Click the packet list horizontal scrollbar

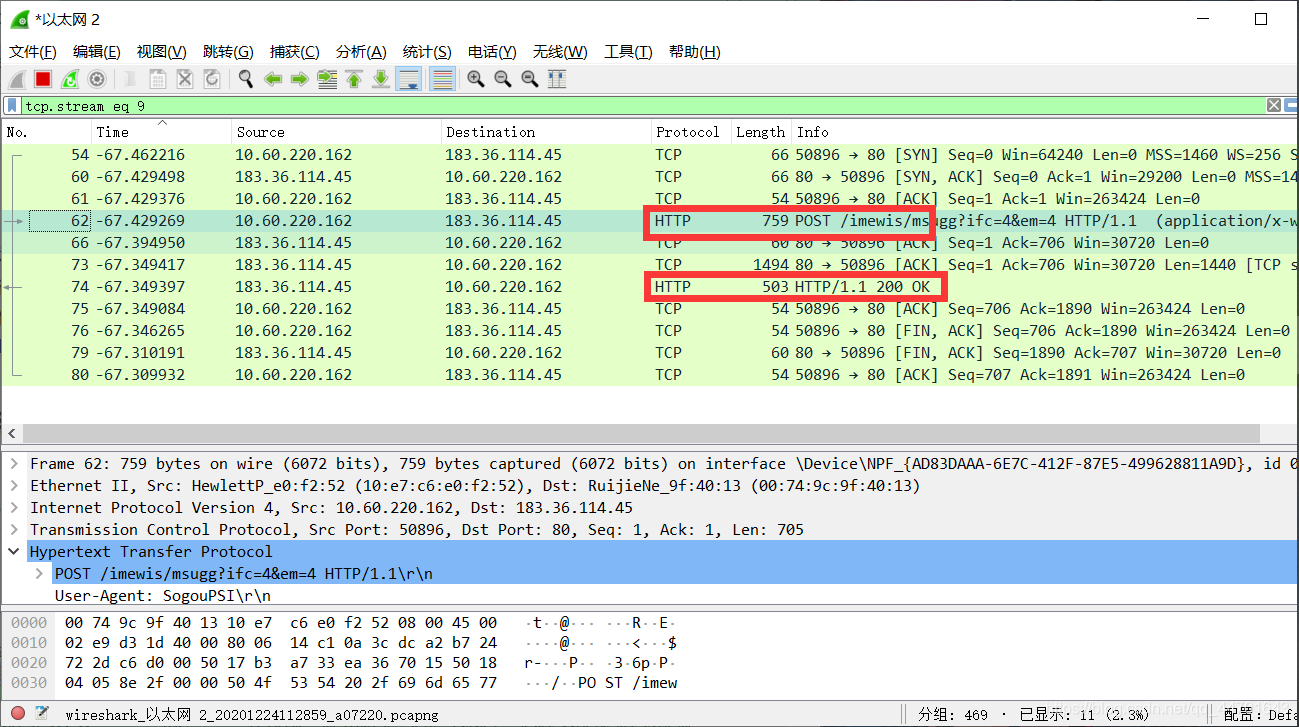coord(640,434)
